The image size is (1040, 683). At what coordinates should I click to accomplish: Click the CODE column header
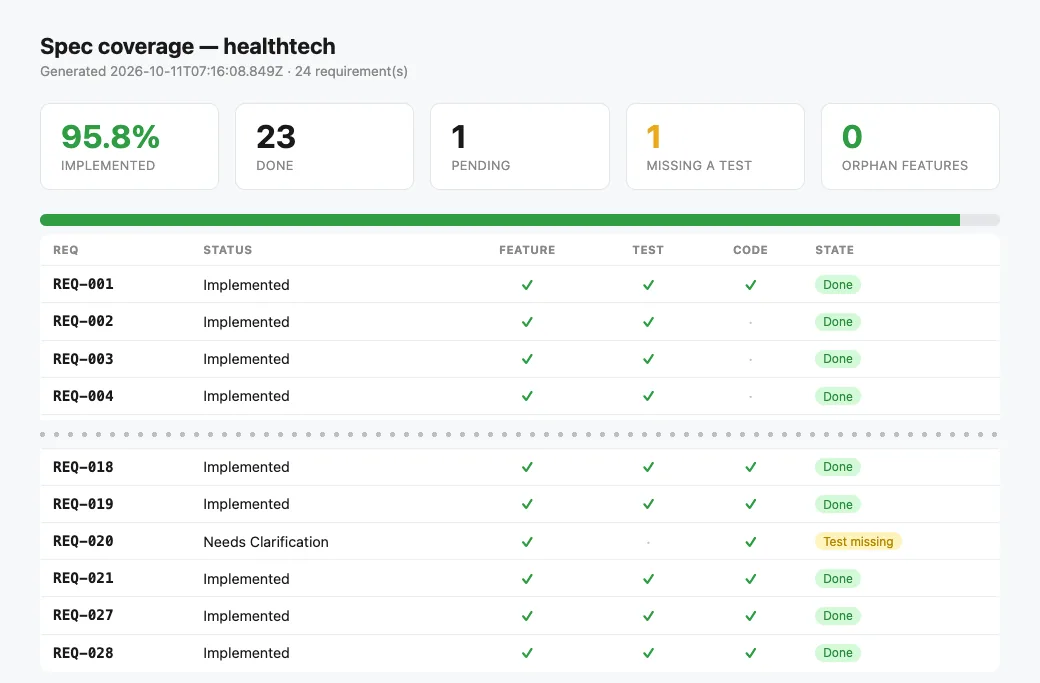click(x=750, y=250)
